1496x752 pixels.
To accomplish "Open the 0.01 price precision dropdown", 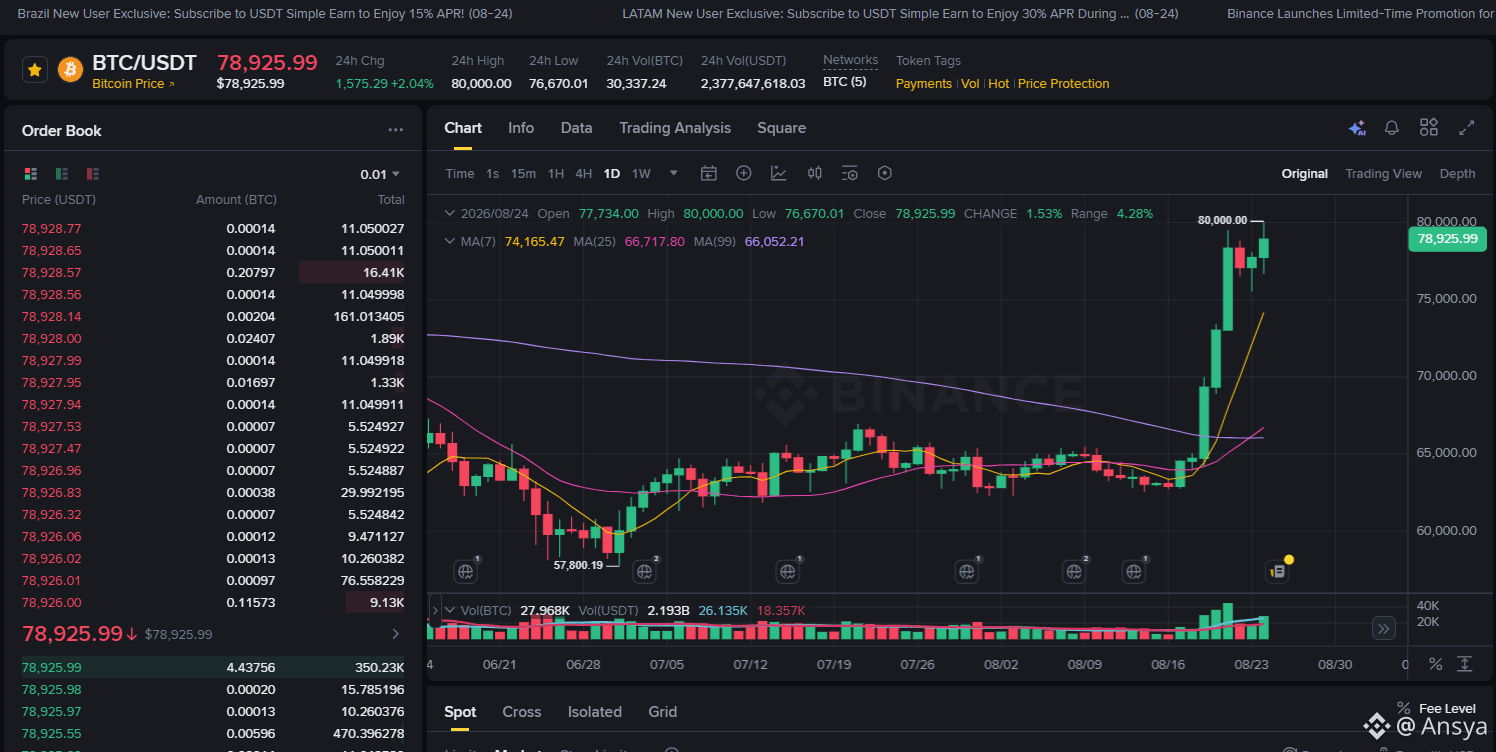I will 380,174.
